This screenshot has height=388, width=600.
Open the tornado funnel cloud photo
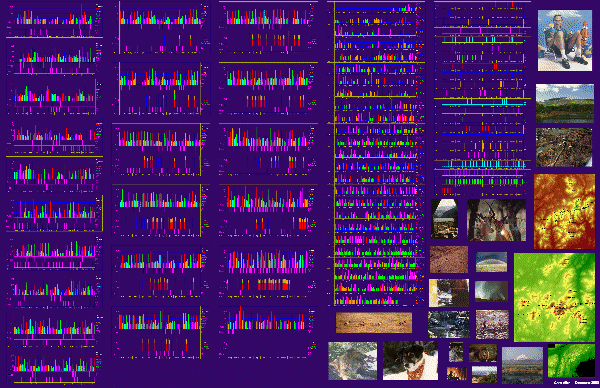click(491, 292)
